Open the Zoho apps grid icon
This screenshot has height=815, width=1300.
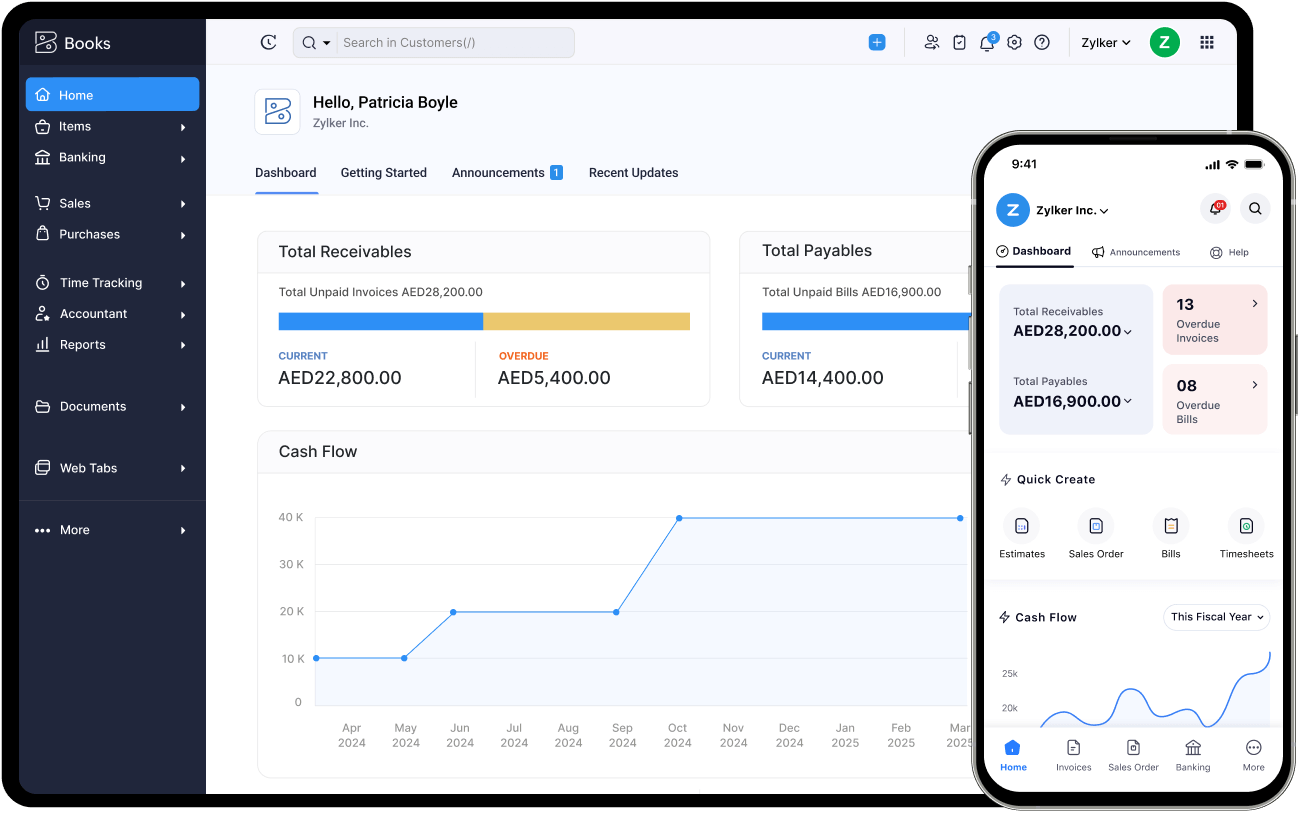[1206, 42]
